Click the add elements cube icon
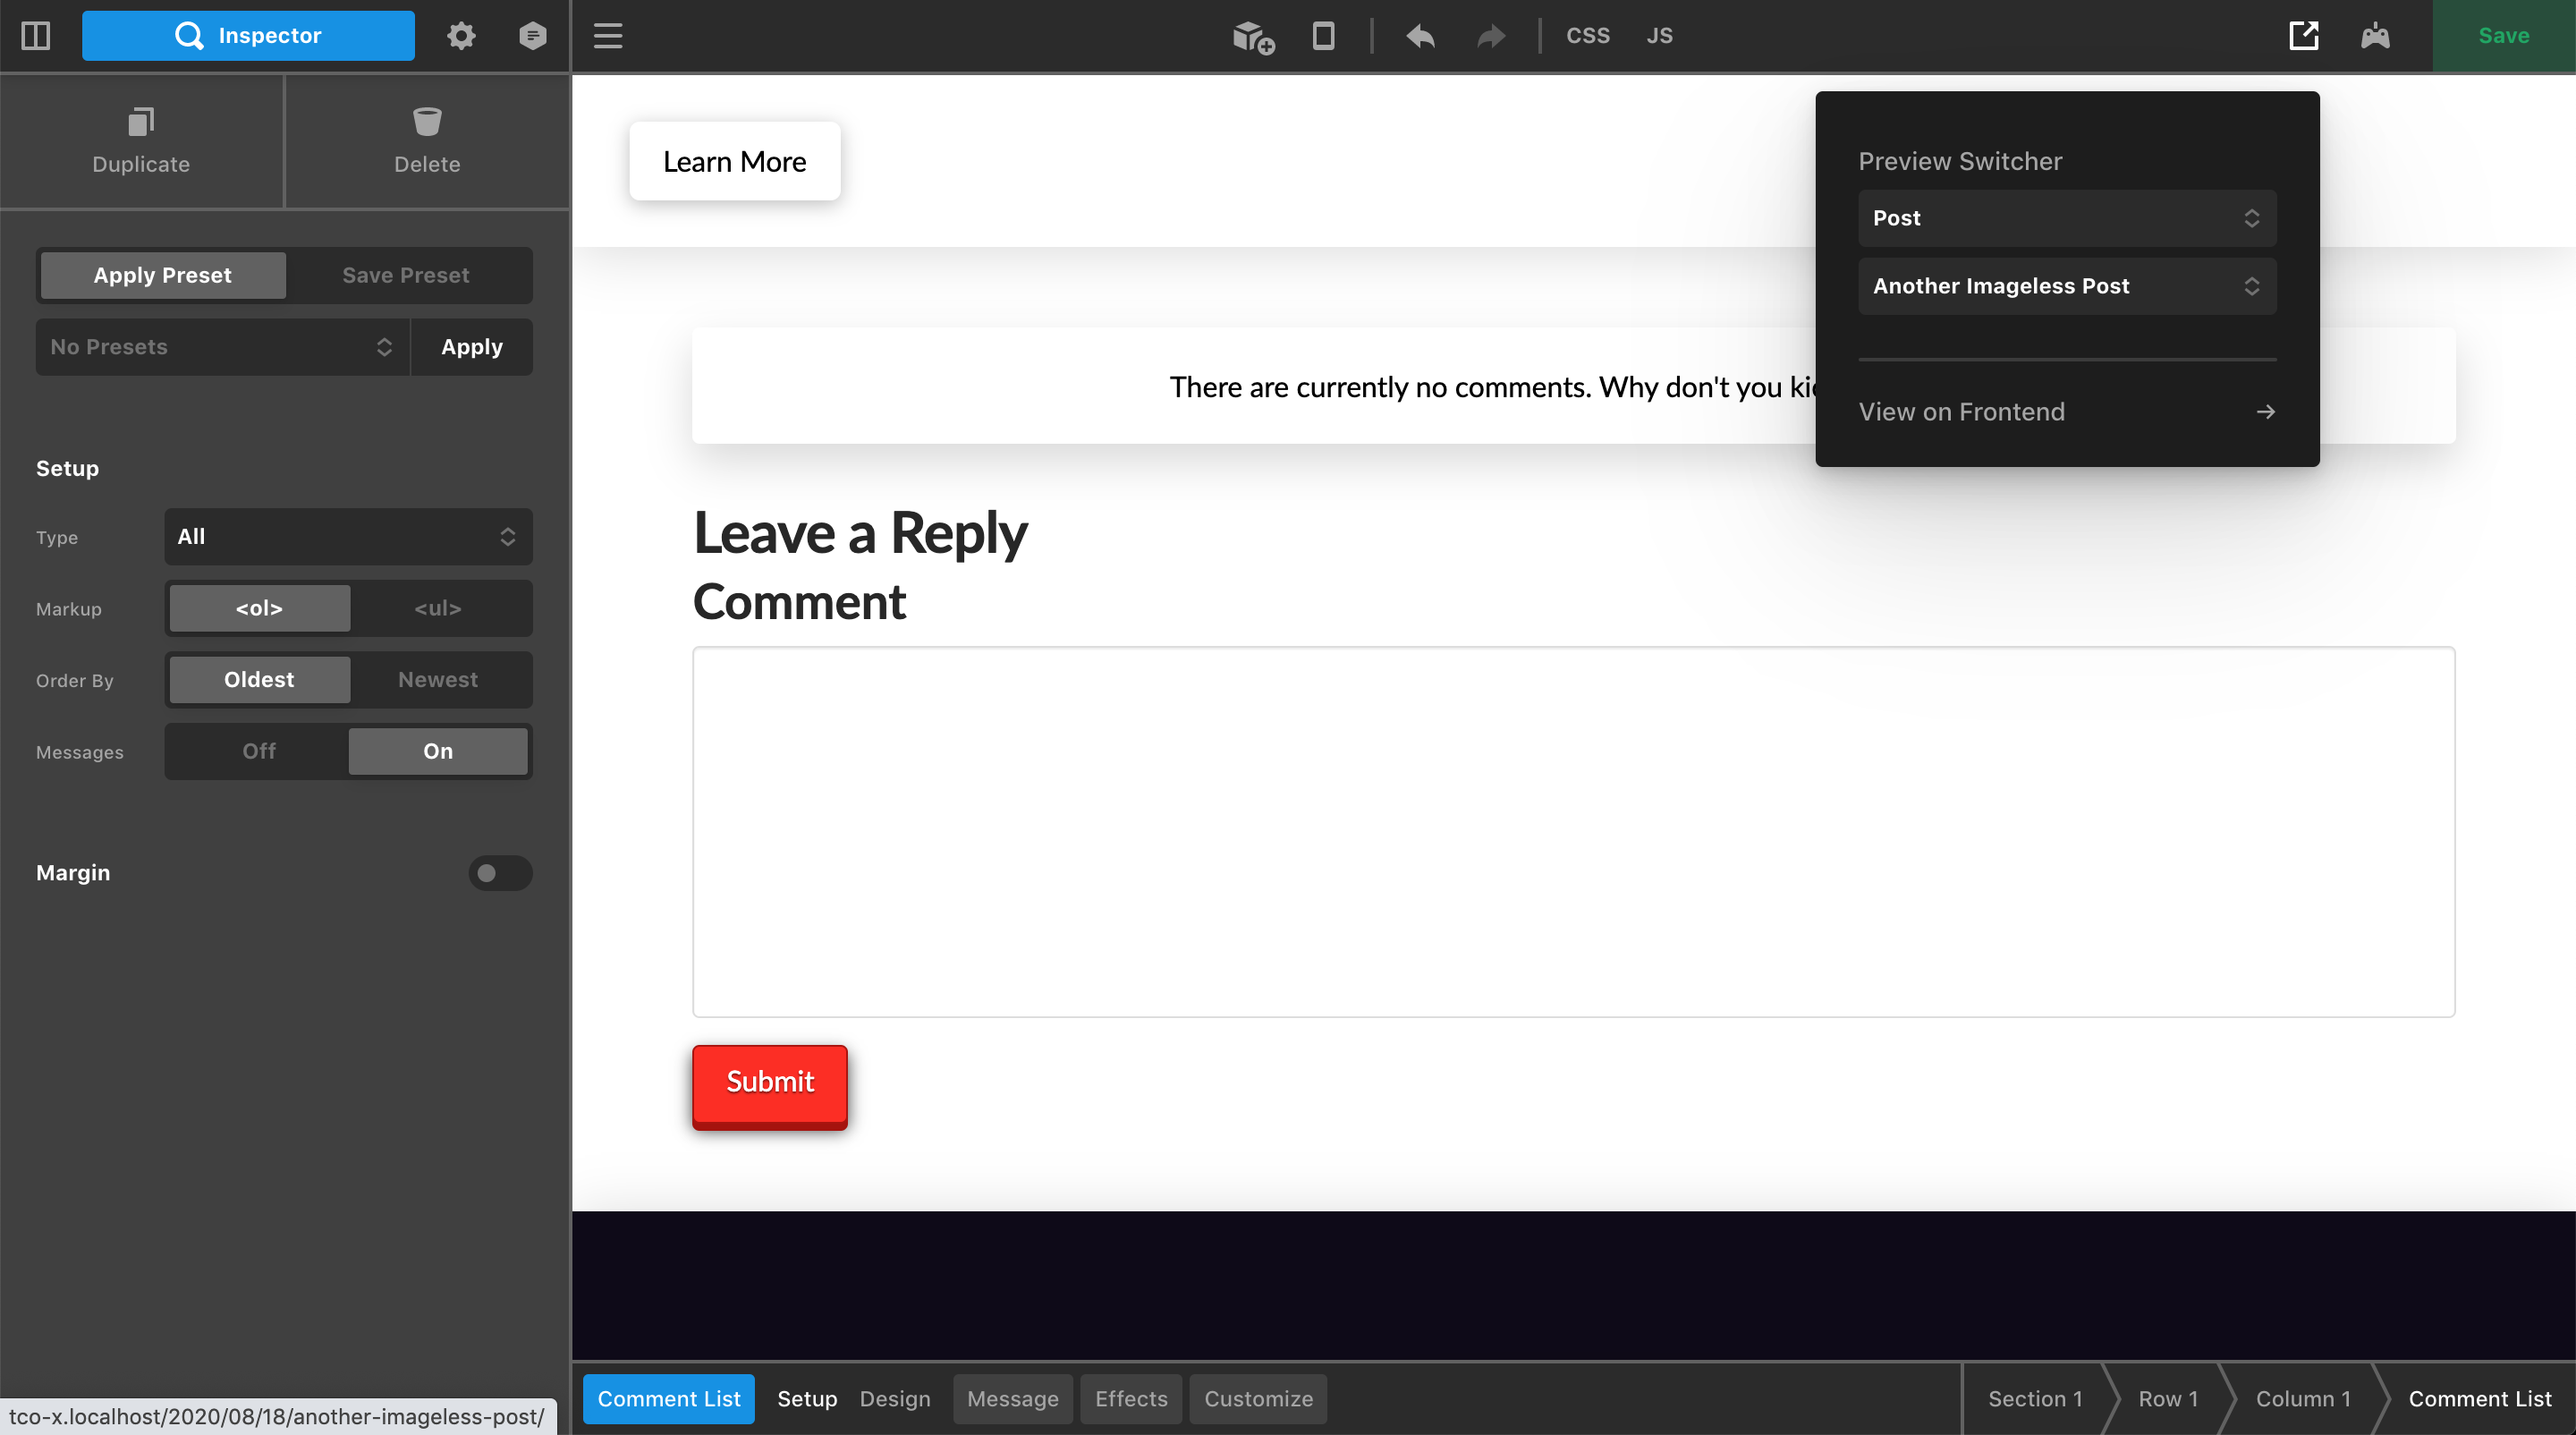The height and width of the screenshot is (1435, 2576). pos(1252,37)
